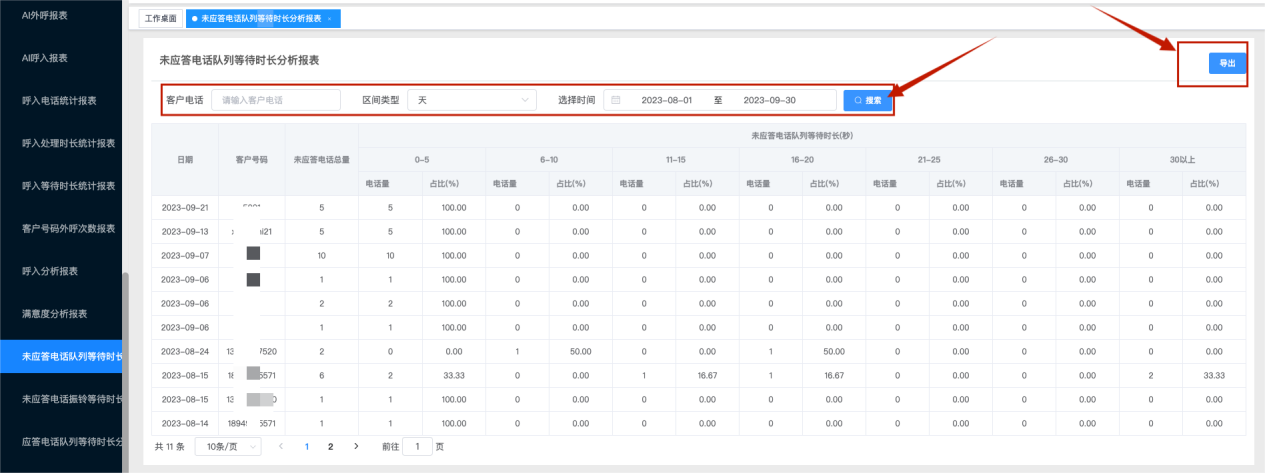This screenshot has height=473, width=1265.
Task: Close the 未应答电话队列等待时长分析报表 tab
Action: (x=329, y=19)
